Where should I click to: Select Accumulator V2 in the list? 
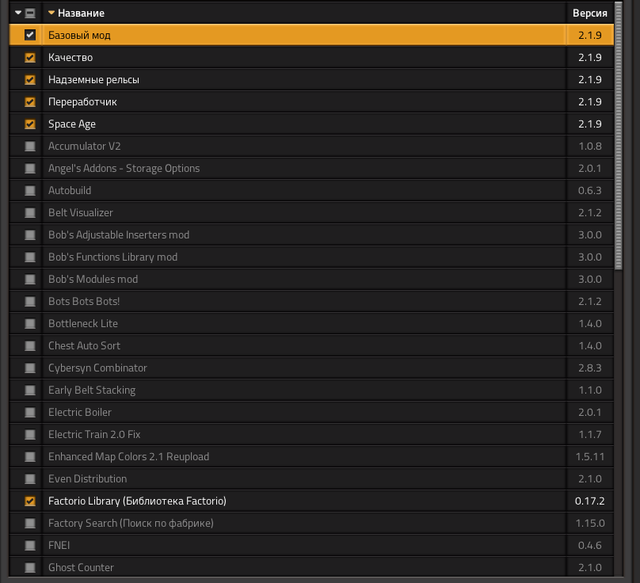point(84,146)
